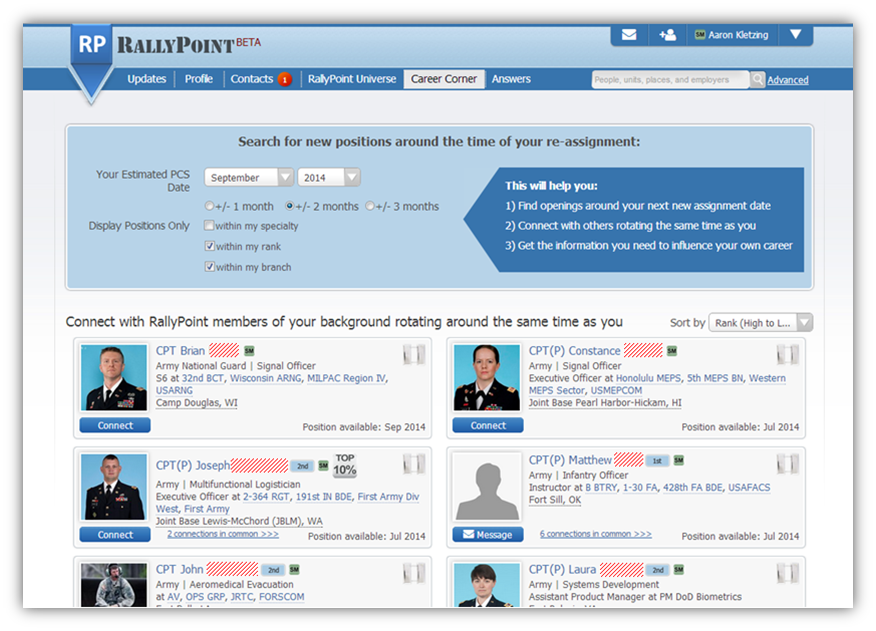Open the messages envelope icon in header
876x631 pixels.
pos(629,35)
